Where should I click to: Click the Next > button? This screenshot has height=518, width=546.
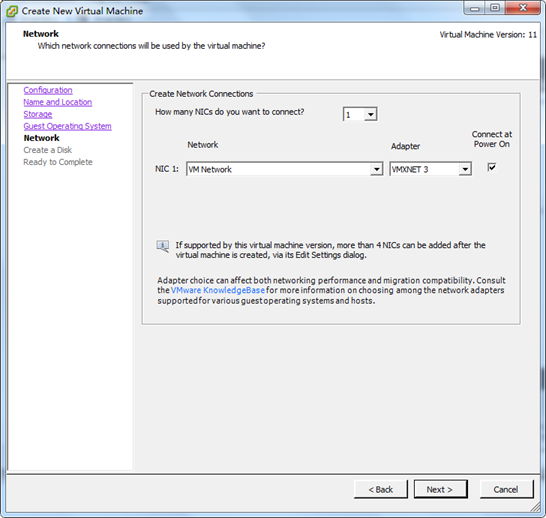[440, 489]
